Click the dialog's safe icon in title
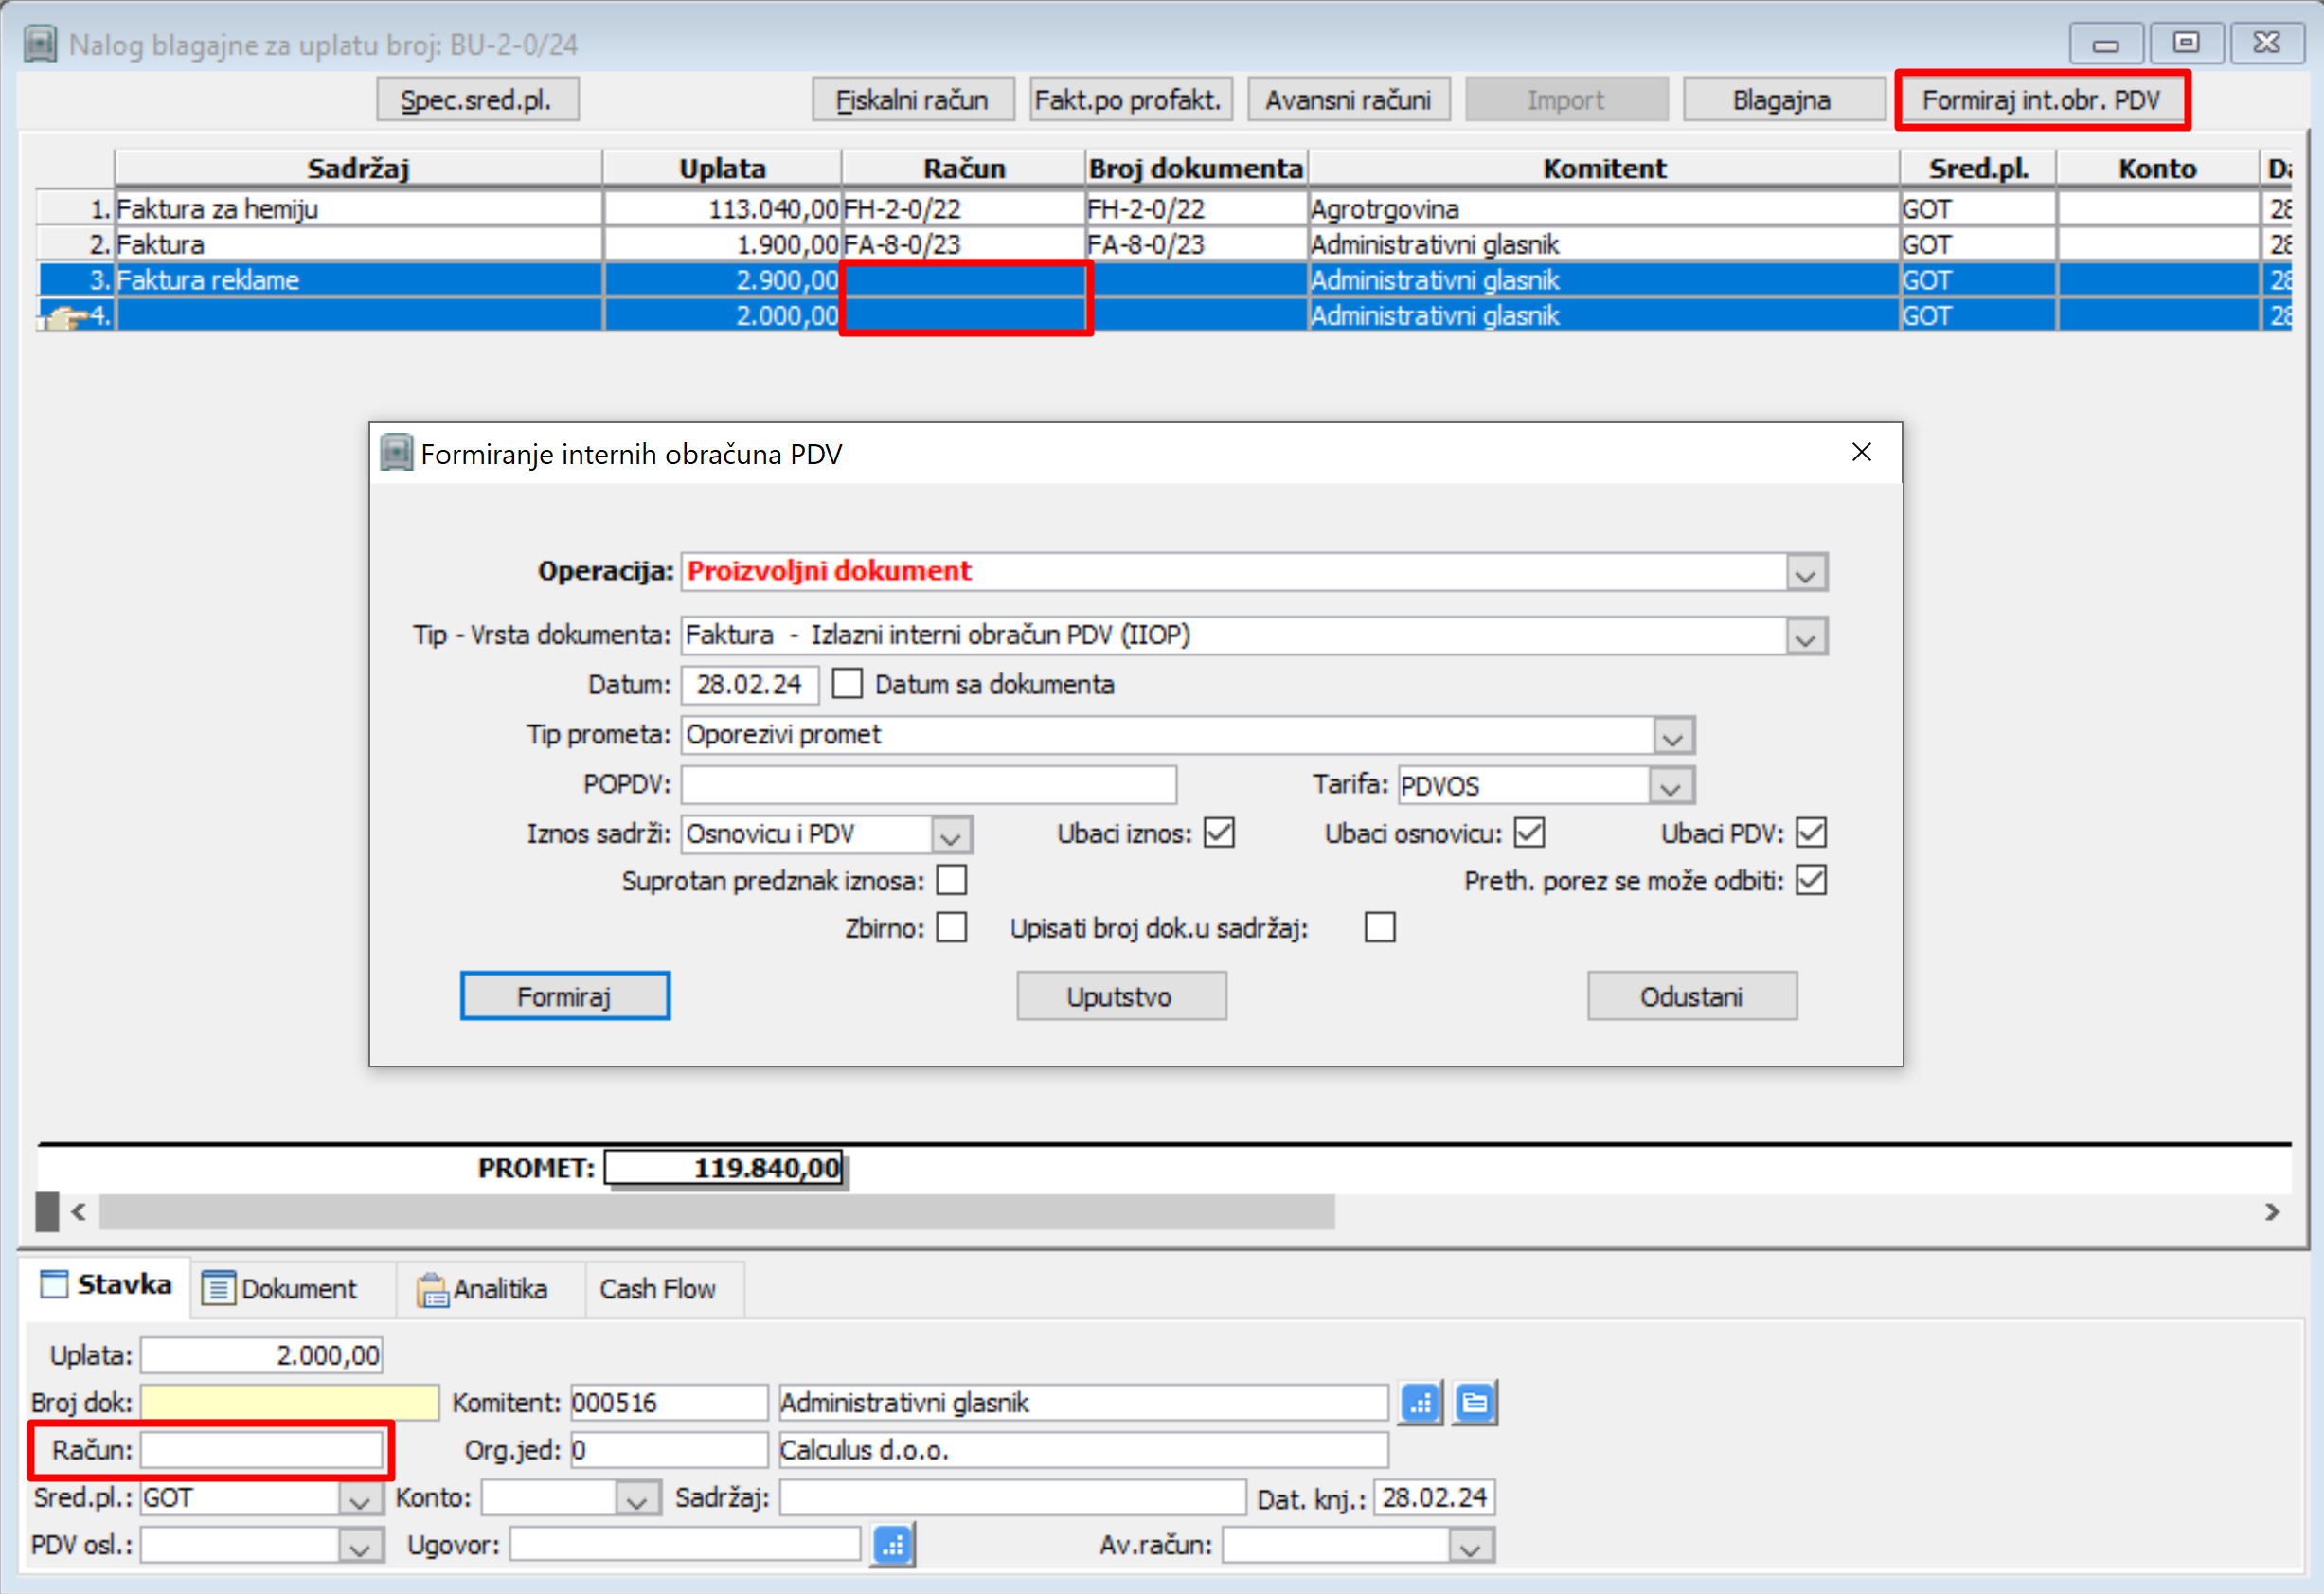The image size is (2324, 1594). tap(397, 454)
